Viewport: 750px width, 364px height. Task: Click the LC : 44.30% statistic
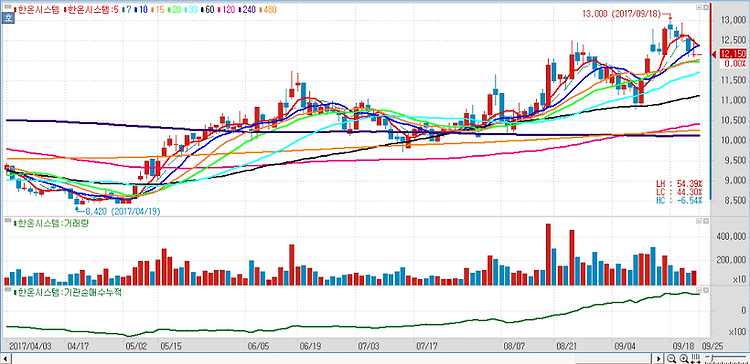679,192
